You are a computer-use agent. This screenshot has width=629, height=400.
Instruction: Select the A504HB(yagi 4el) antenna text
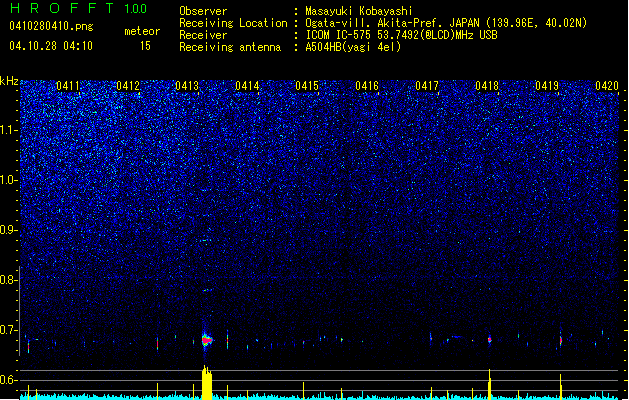(353, 47)
